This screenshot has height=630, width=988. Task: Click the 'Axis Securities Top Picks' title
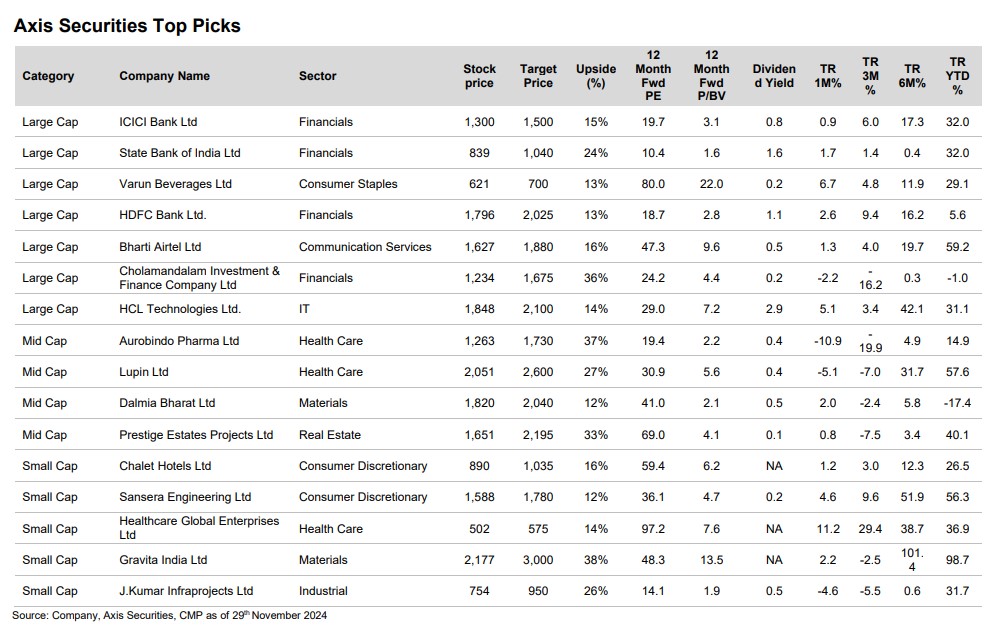click(x=127, y=26)
